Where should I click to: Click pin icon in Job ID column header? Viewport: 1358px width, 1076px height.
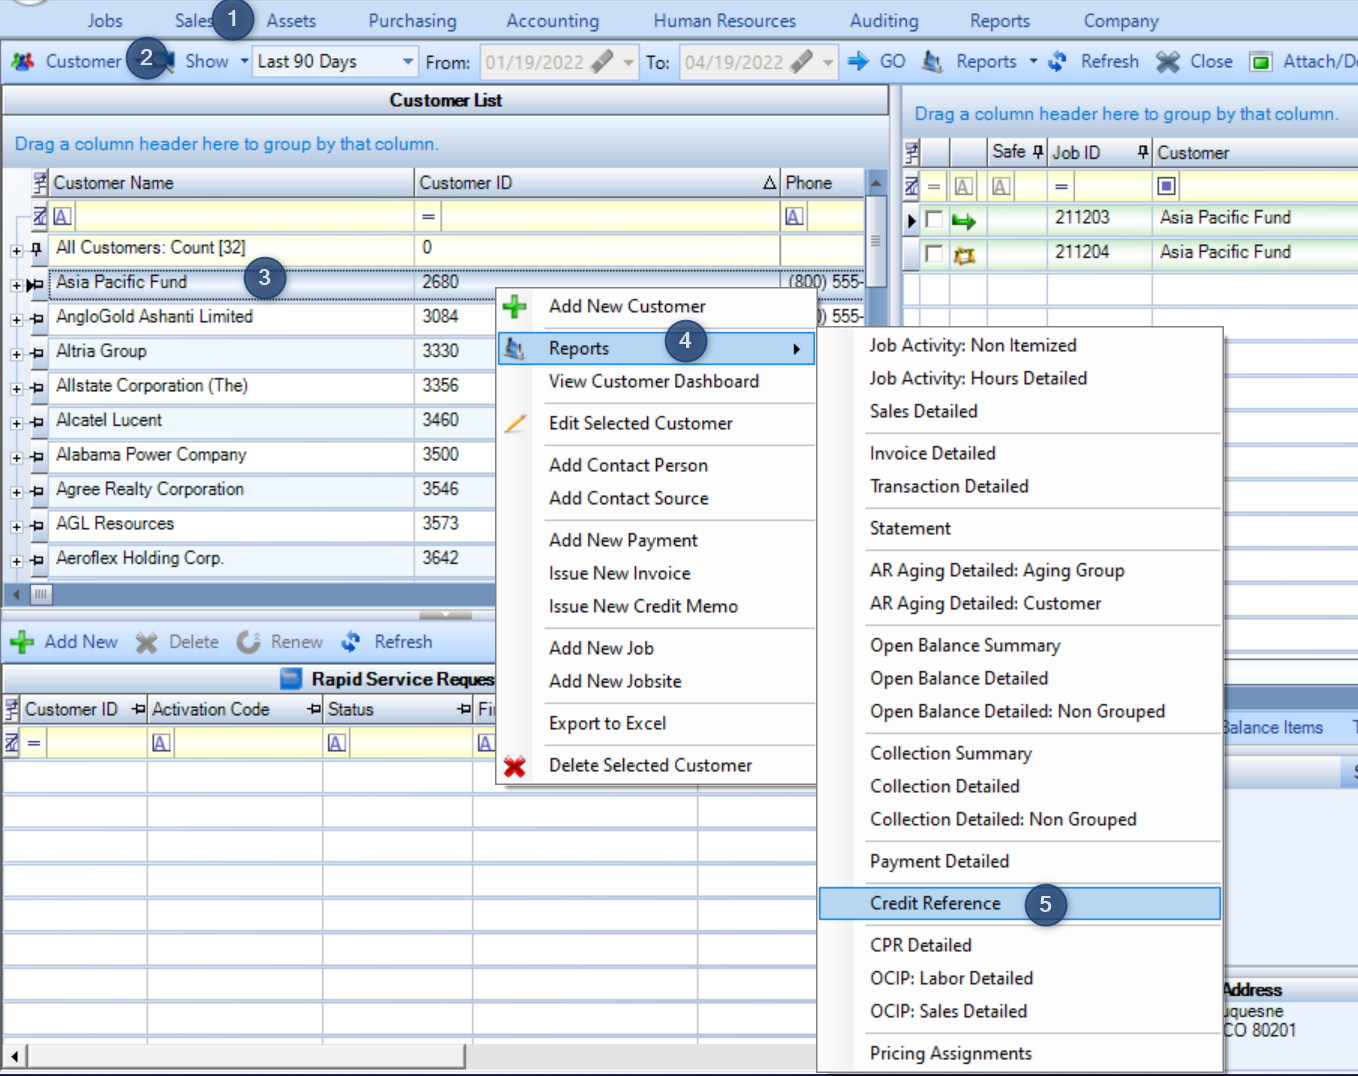(x=1143, y=152)
